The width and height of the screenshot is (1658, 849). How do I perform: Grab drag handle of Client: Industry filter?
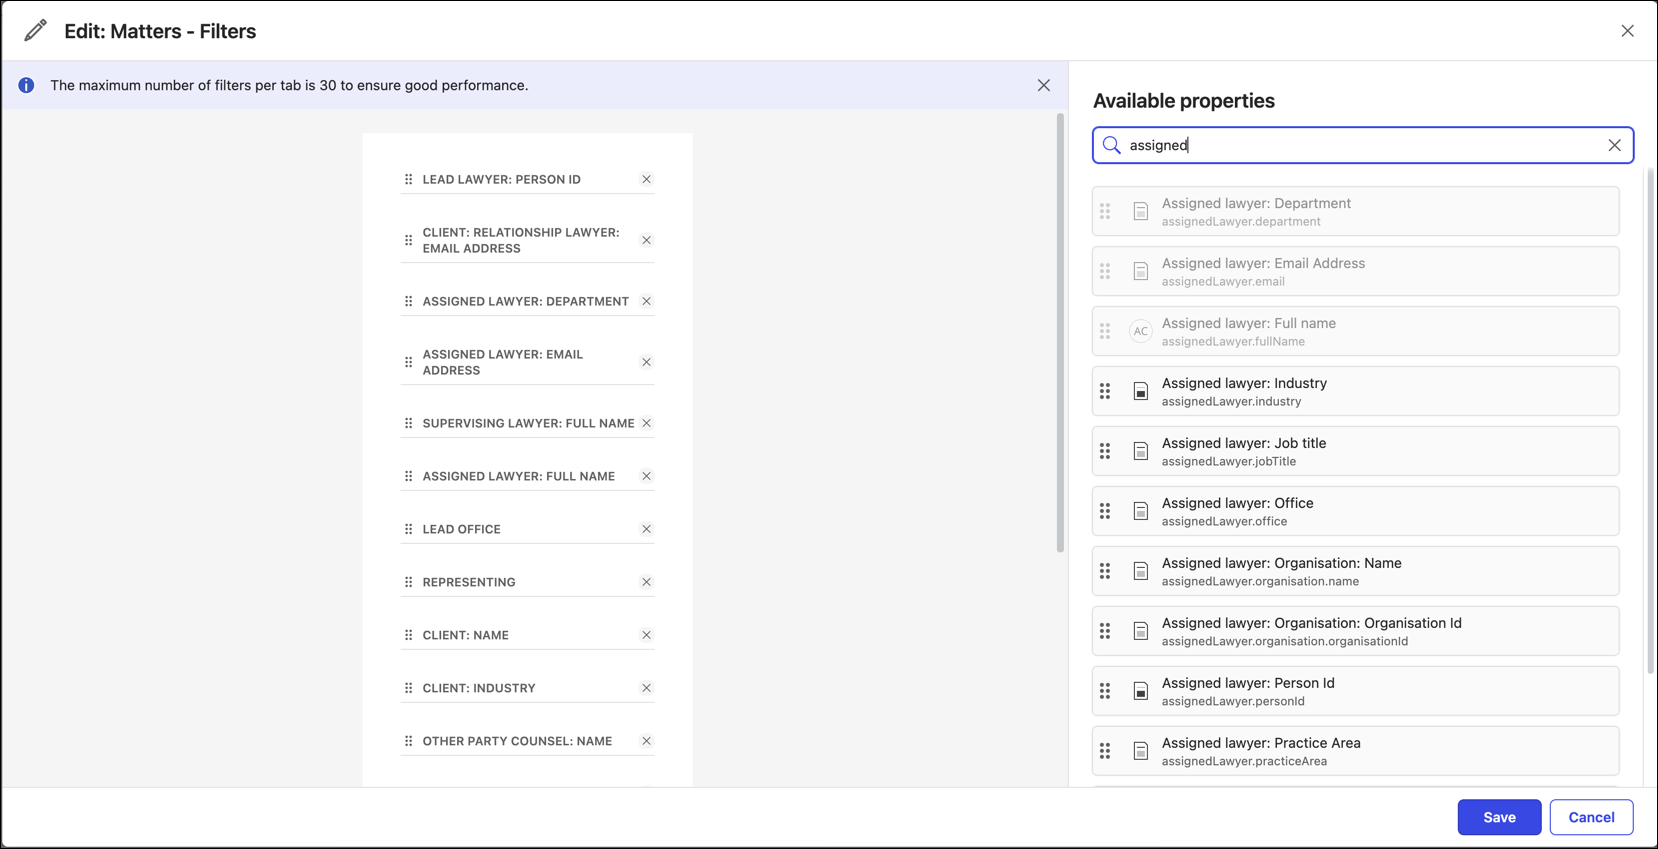point(408,688)
